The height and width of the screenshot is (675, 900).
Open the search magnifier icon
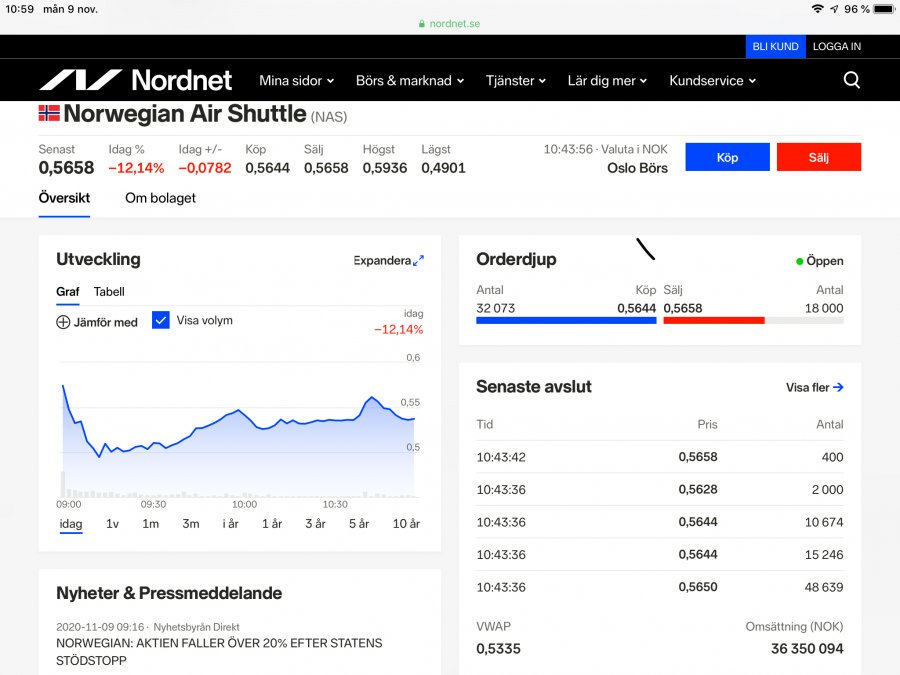[851, 80]
